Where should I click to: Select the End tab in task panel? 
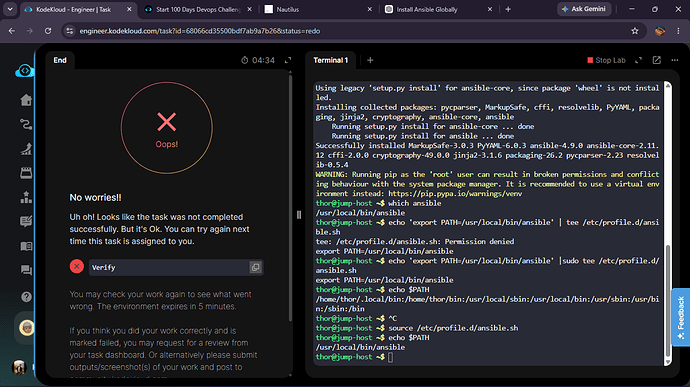point(60,60)
